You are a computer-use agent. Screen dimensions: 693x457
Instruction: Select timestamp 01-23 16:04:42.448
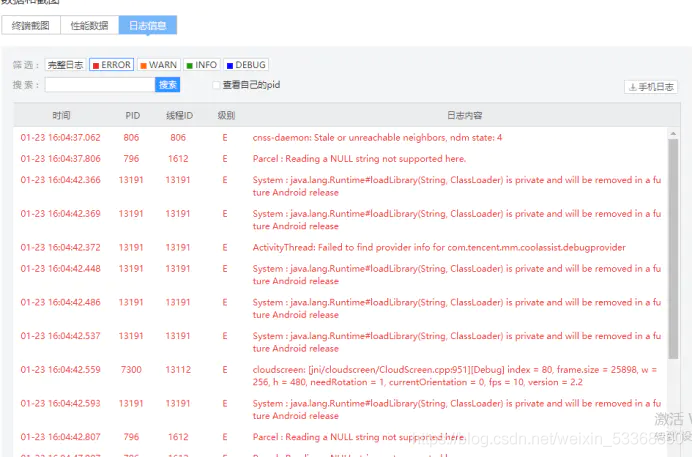point(61,269)
